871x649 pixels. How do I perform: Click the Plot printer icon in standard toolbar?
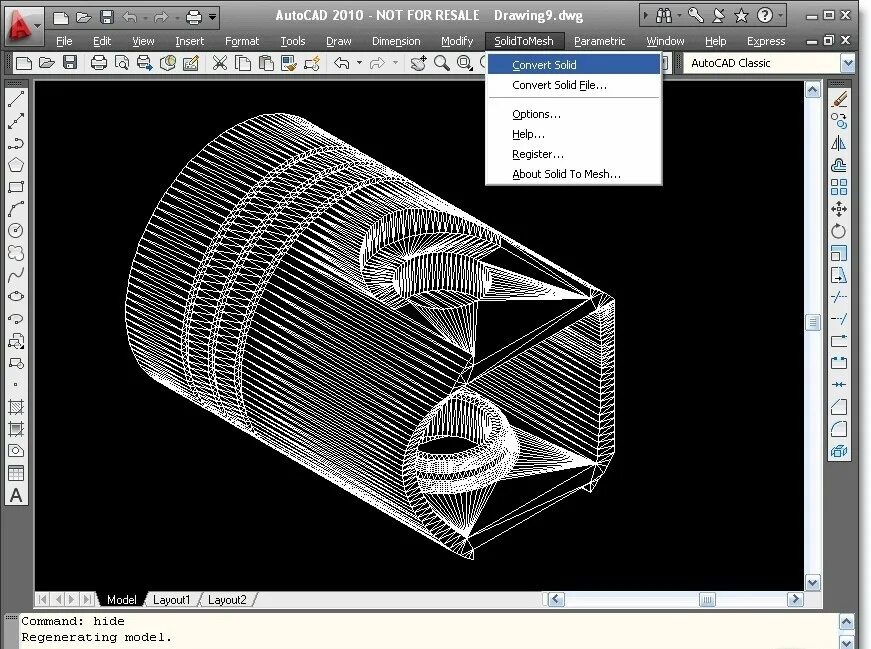98,63
